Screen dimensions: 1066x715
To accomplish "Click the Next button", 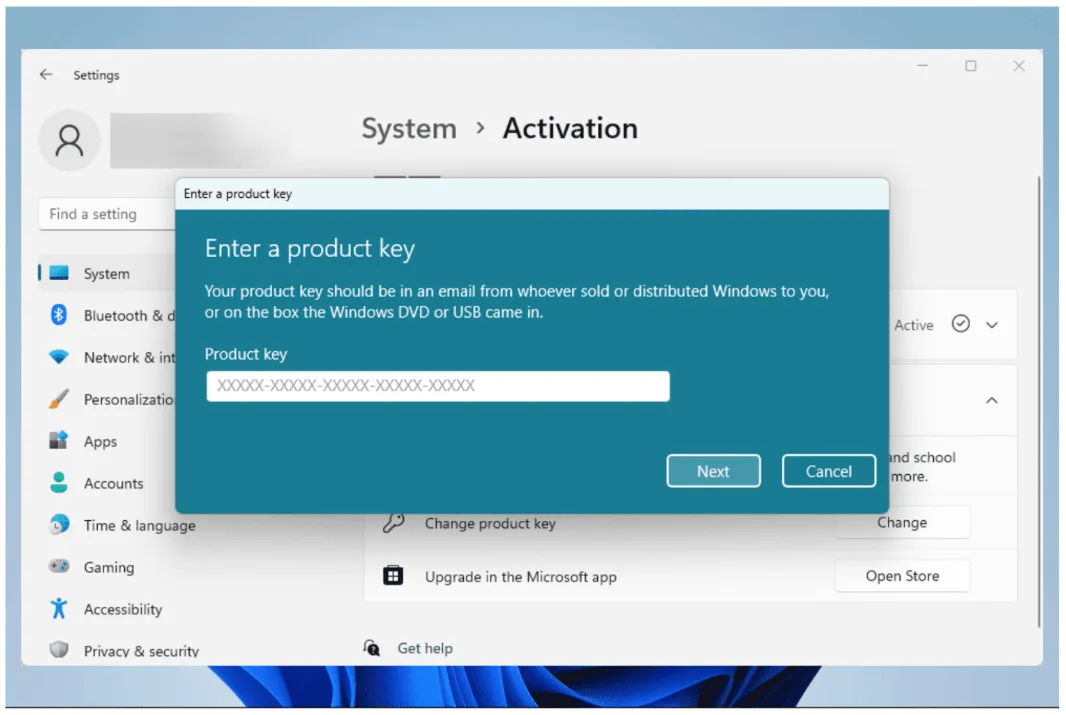I will tap(713, 470).
